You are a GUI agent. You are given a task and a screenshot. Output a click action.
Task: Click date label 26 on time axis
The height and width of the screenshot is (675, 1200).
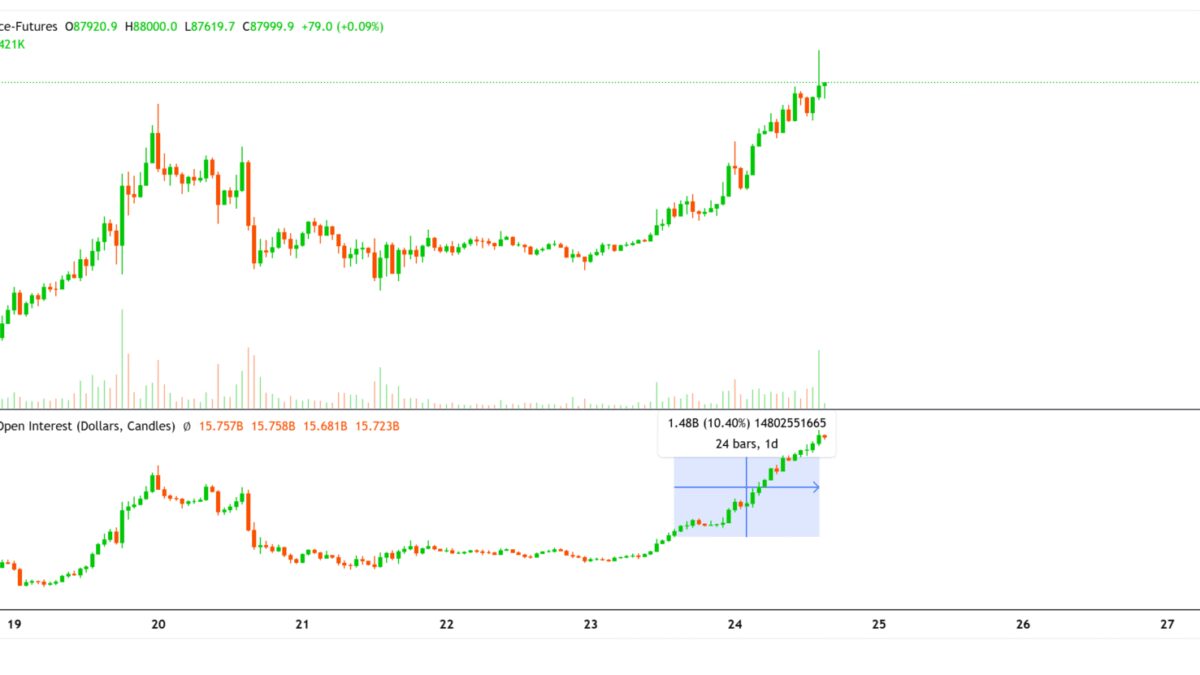click(x=1022, y=624)
